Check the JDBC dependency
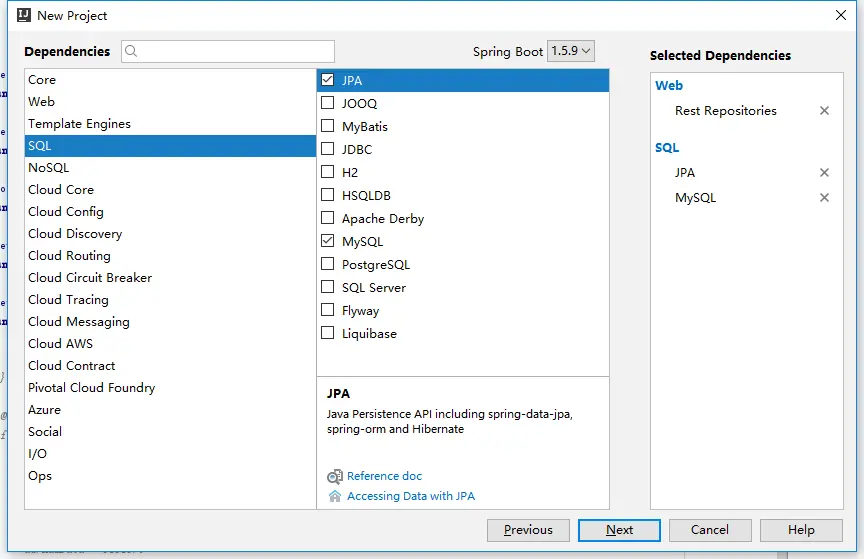The width and height of the screenshot is (864, 559). click(x=327, y=149)
